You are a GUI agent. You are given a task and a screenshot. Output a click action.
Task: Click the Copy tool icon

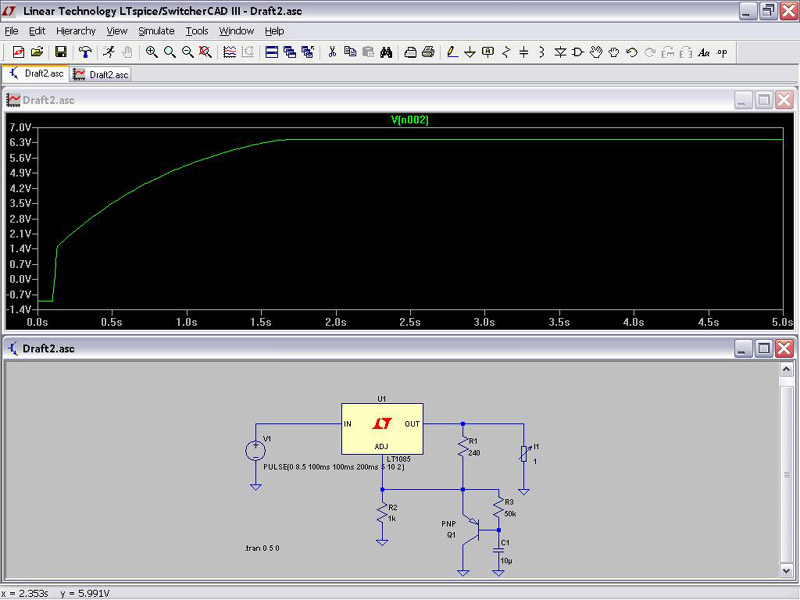point(350,52)
